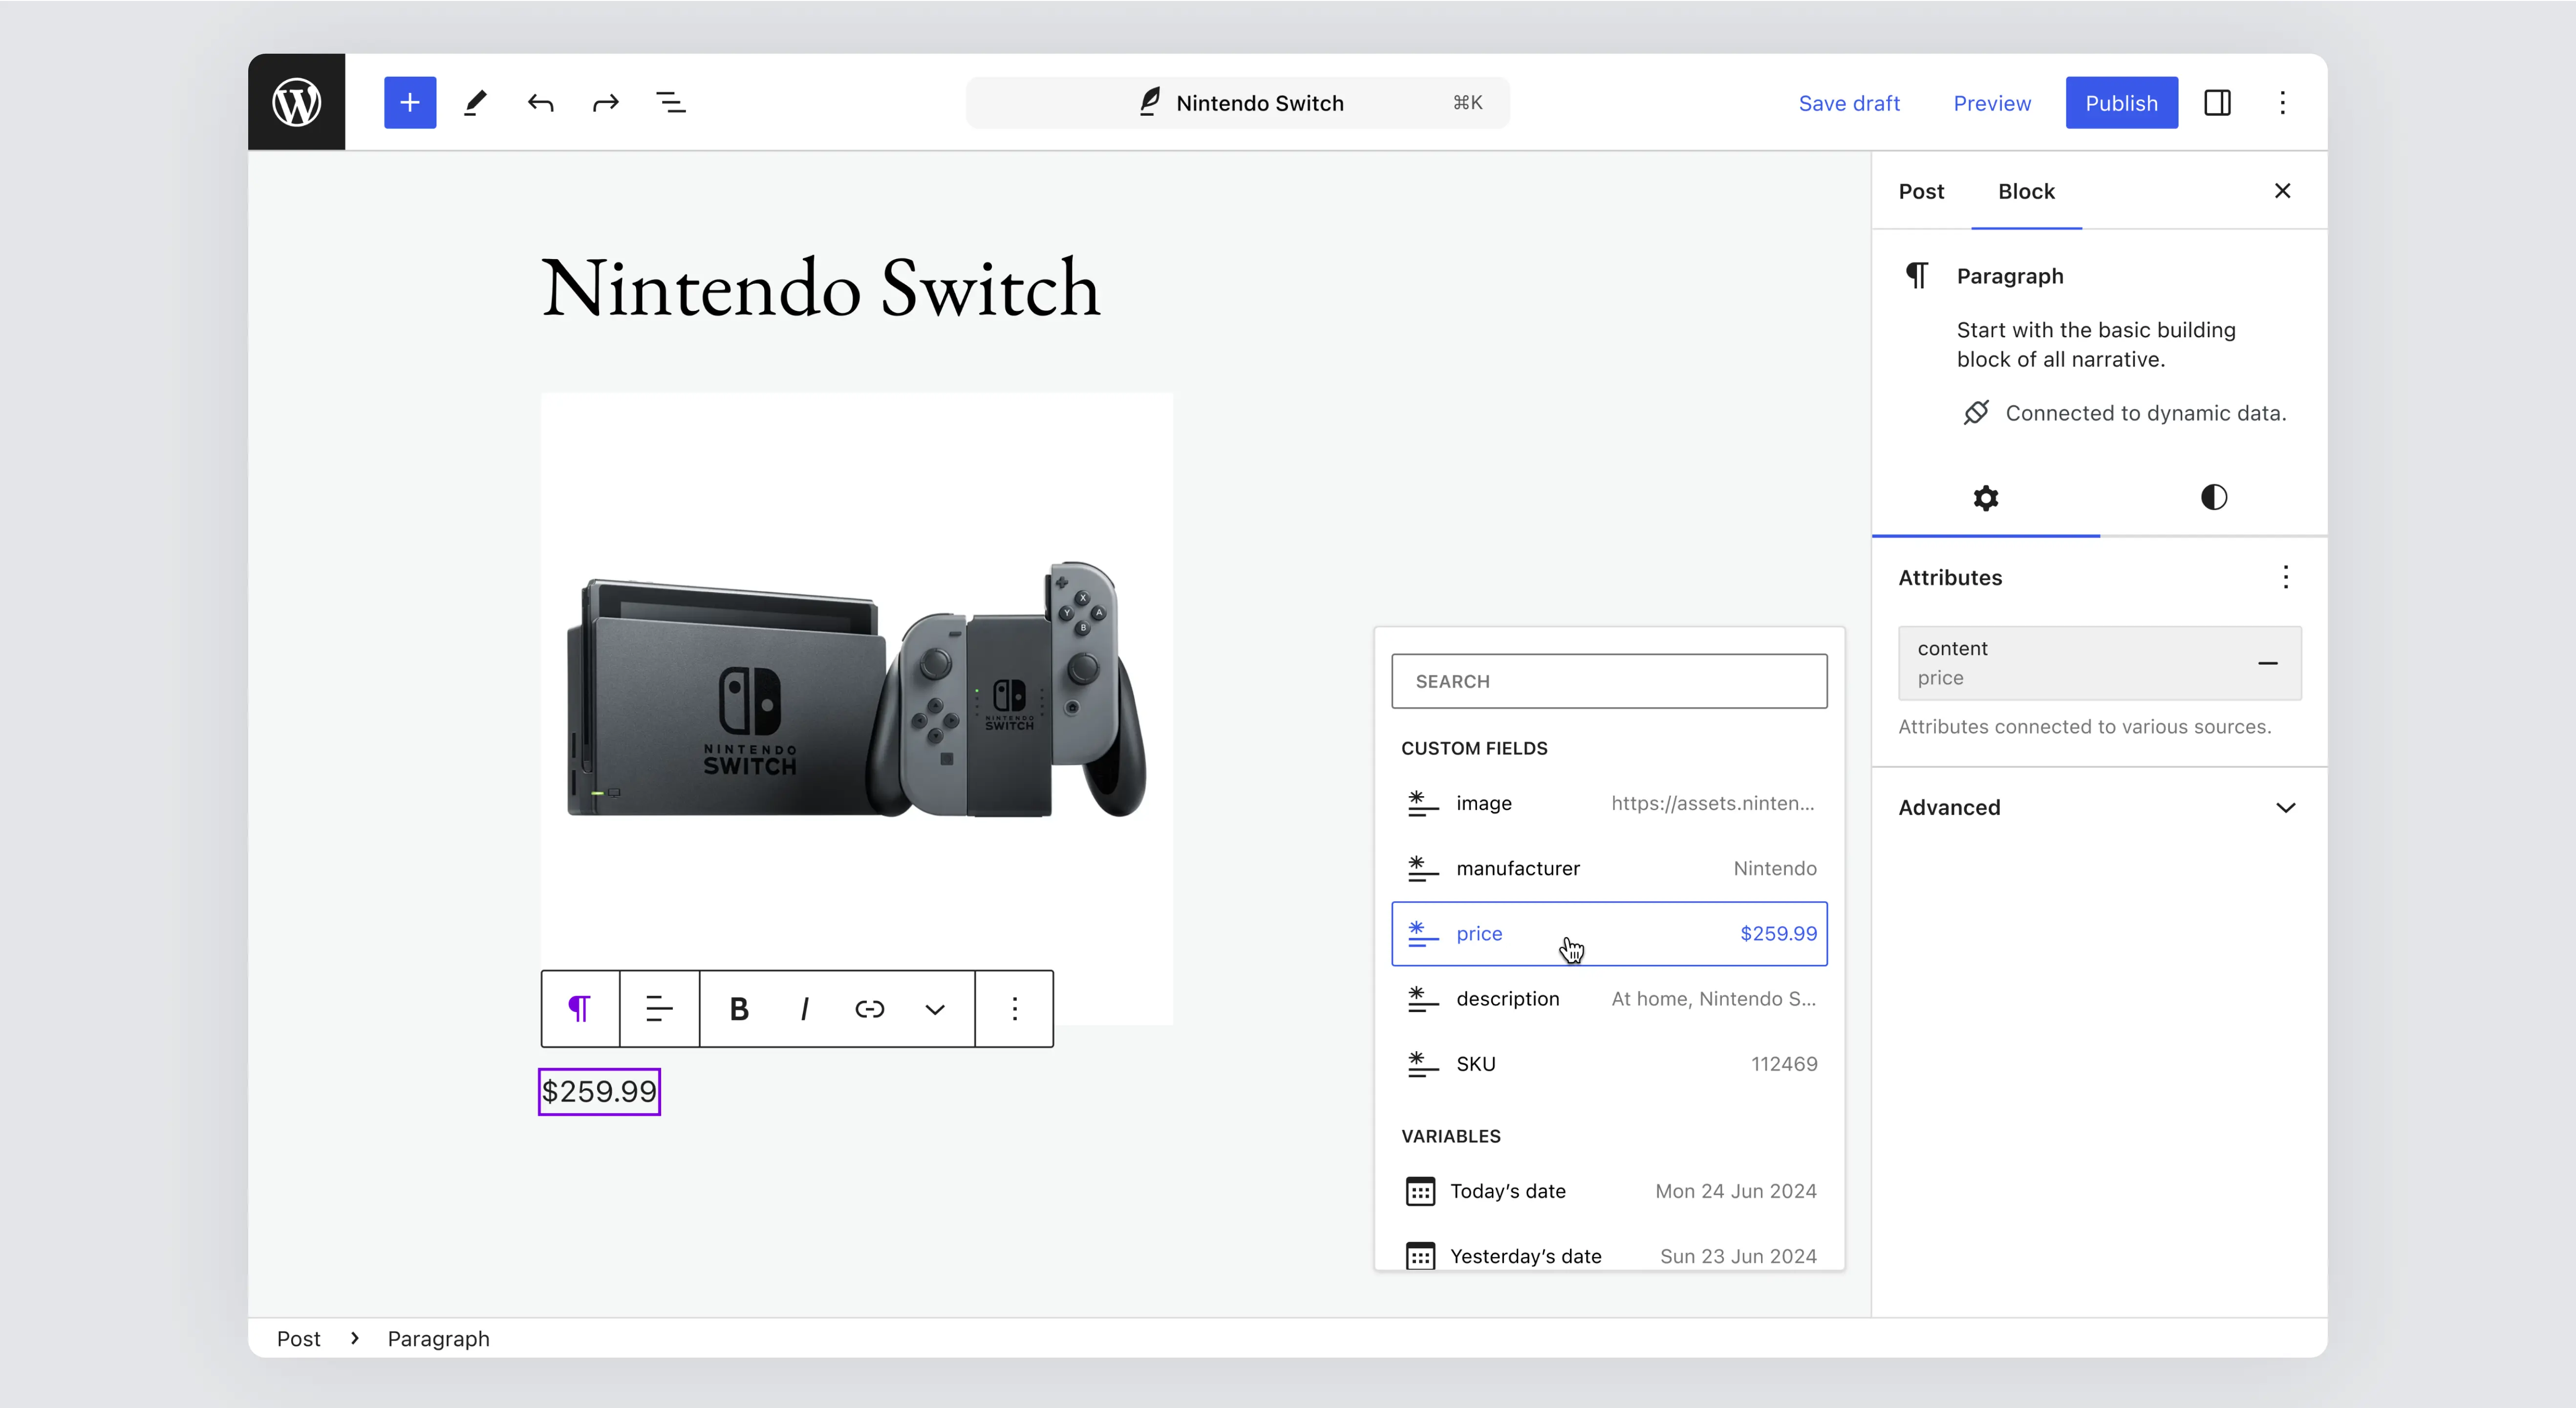
Task: Switch to block Styles half-circle tab
Action: click(2213, 497)
